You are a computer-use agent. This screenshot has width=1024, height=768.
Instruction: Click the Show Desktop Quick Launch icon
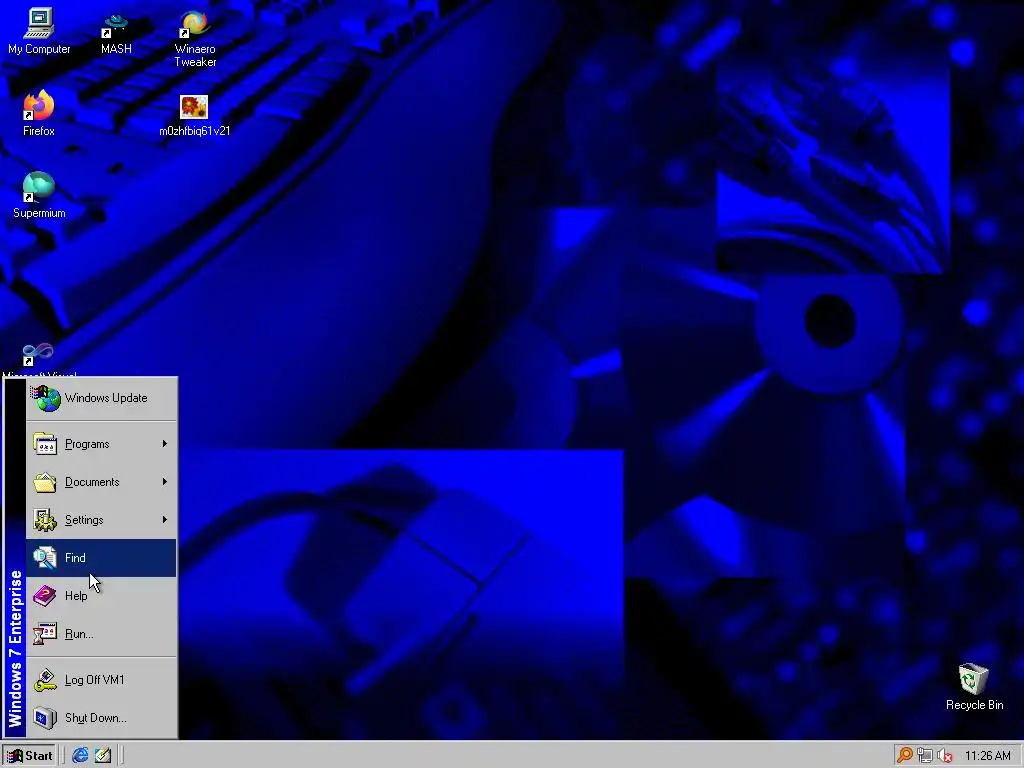pos(103,756)
